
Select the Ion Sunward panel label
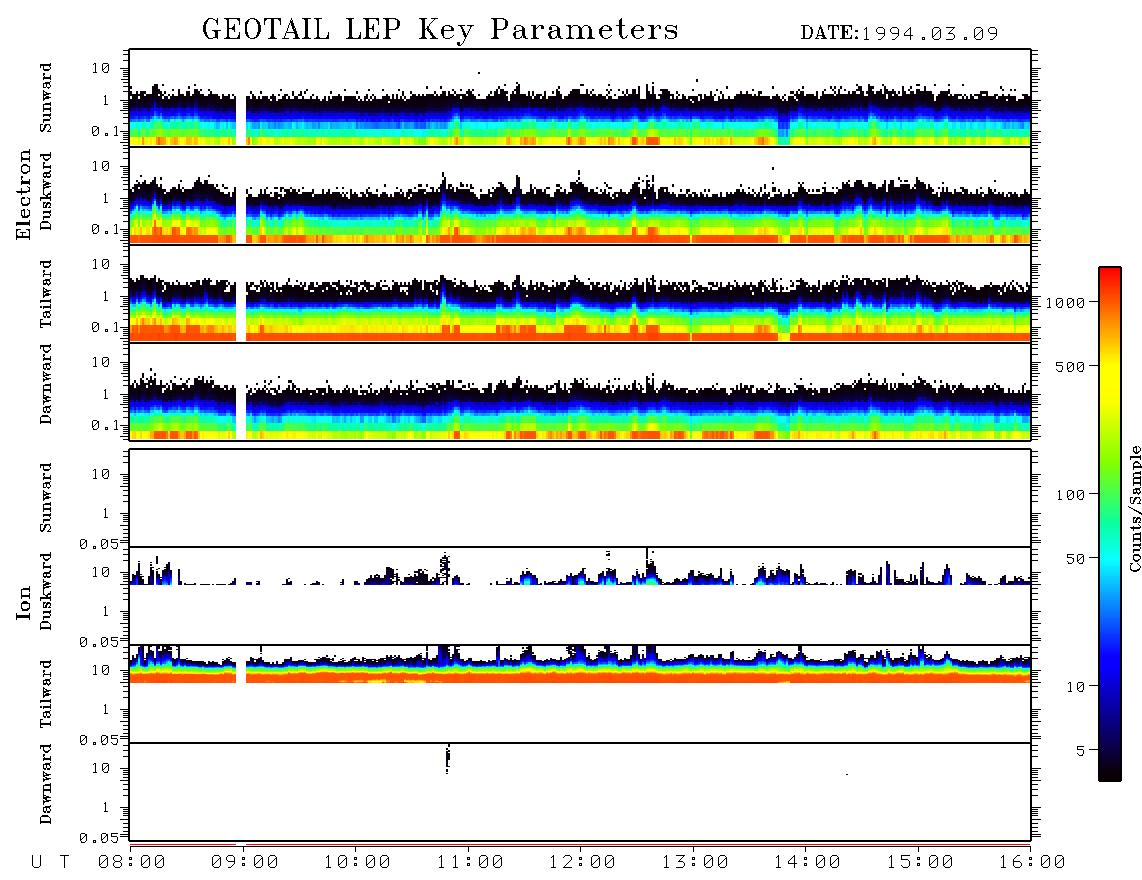pyautogui.click(x=46, y=498)
